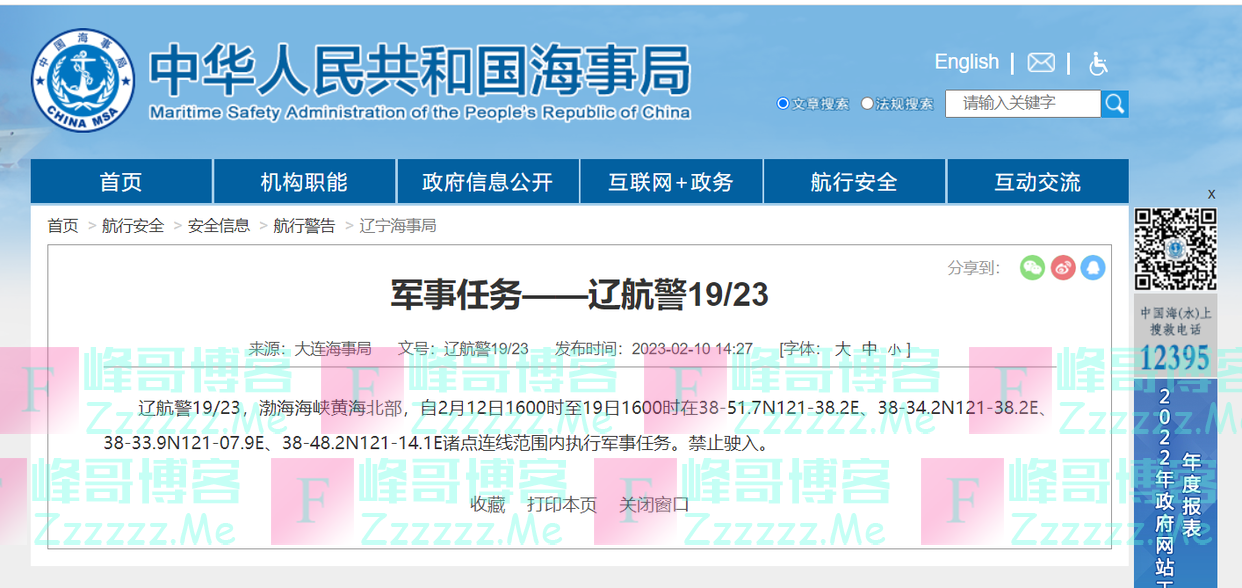Open the email envelope icon
This screenshot has height=588, width=1242.
[1041, 63]
